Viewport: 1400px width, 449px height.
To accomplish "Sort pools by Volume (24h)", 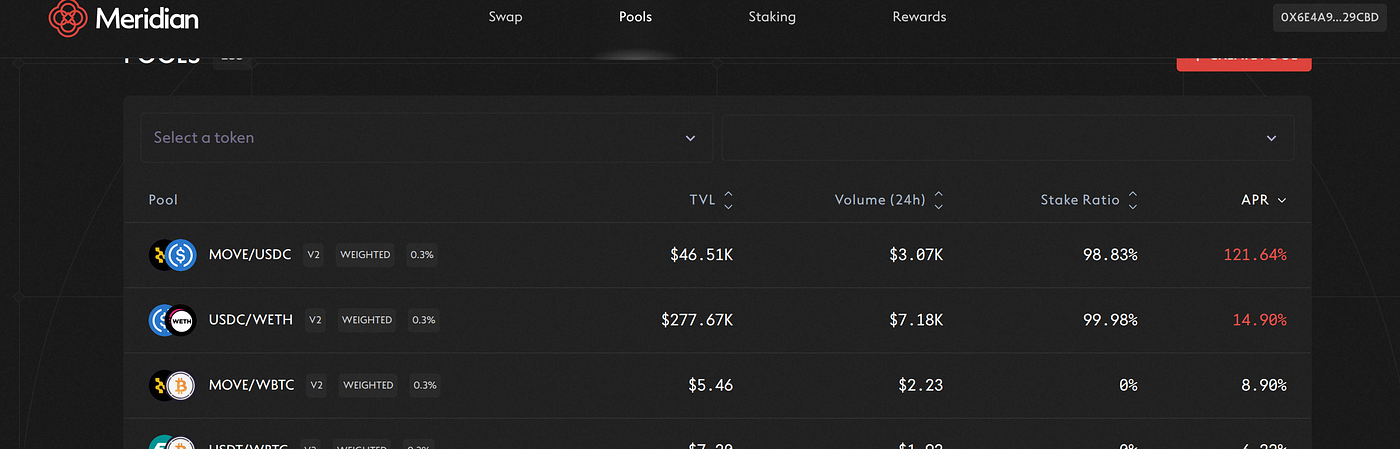I will coord(890,200).
